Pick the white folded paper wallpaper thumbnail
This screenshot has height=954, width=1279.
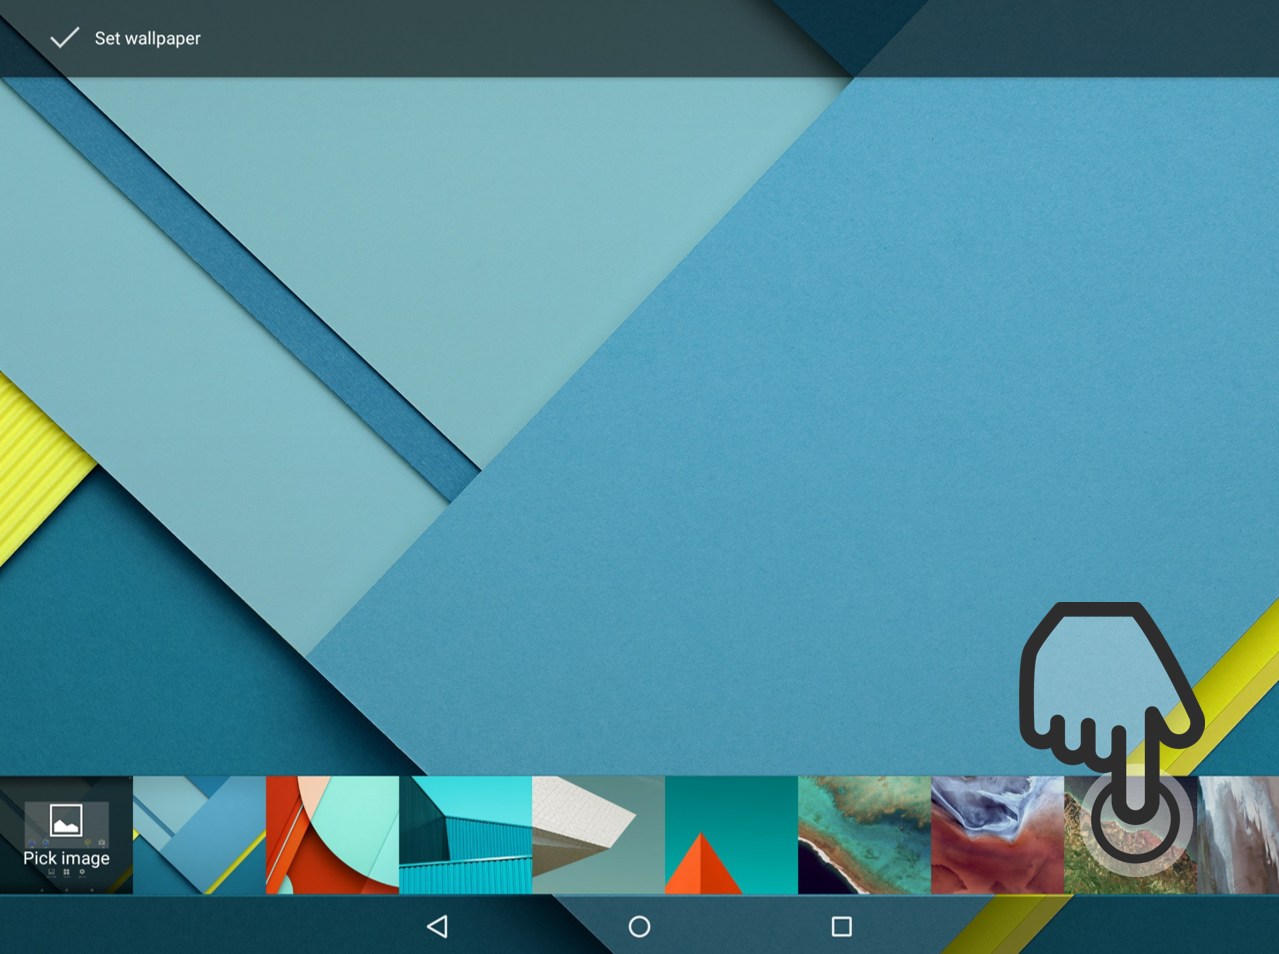[598, 835]
